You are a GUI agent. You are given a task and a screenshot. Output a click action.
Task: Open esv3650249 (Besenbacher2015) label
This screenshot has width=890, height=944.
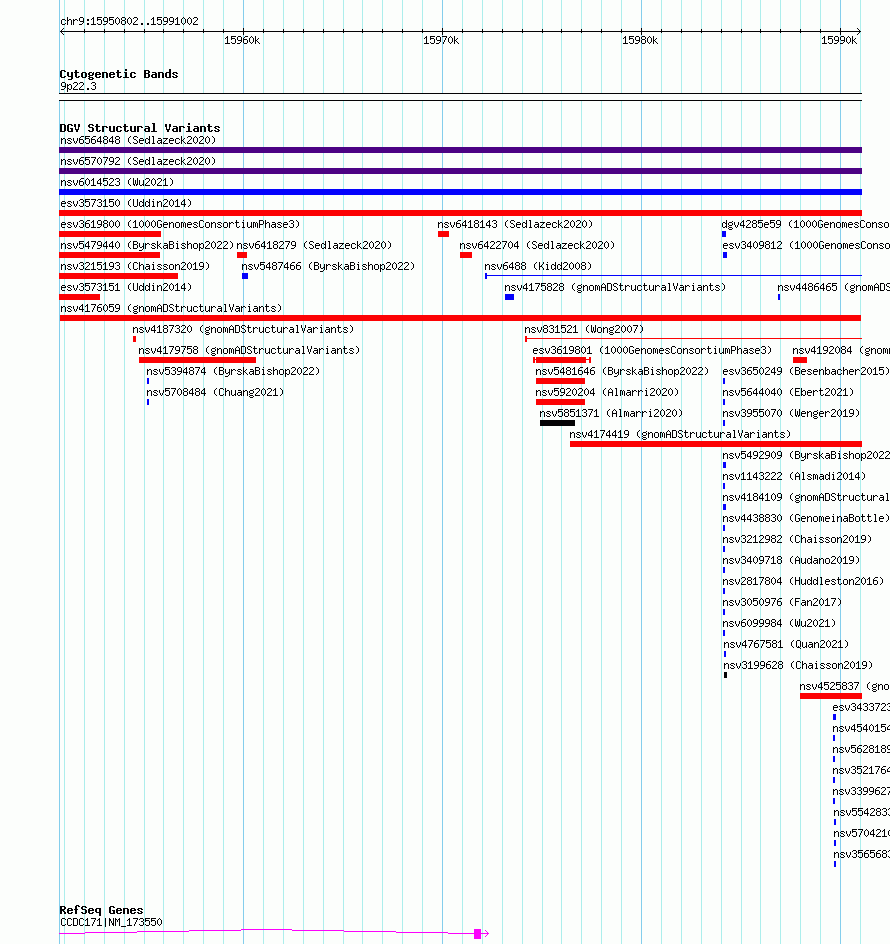[806, 371]
